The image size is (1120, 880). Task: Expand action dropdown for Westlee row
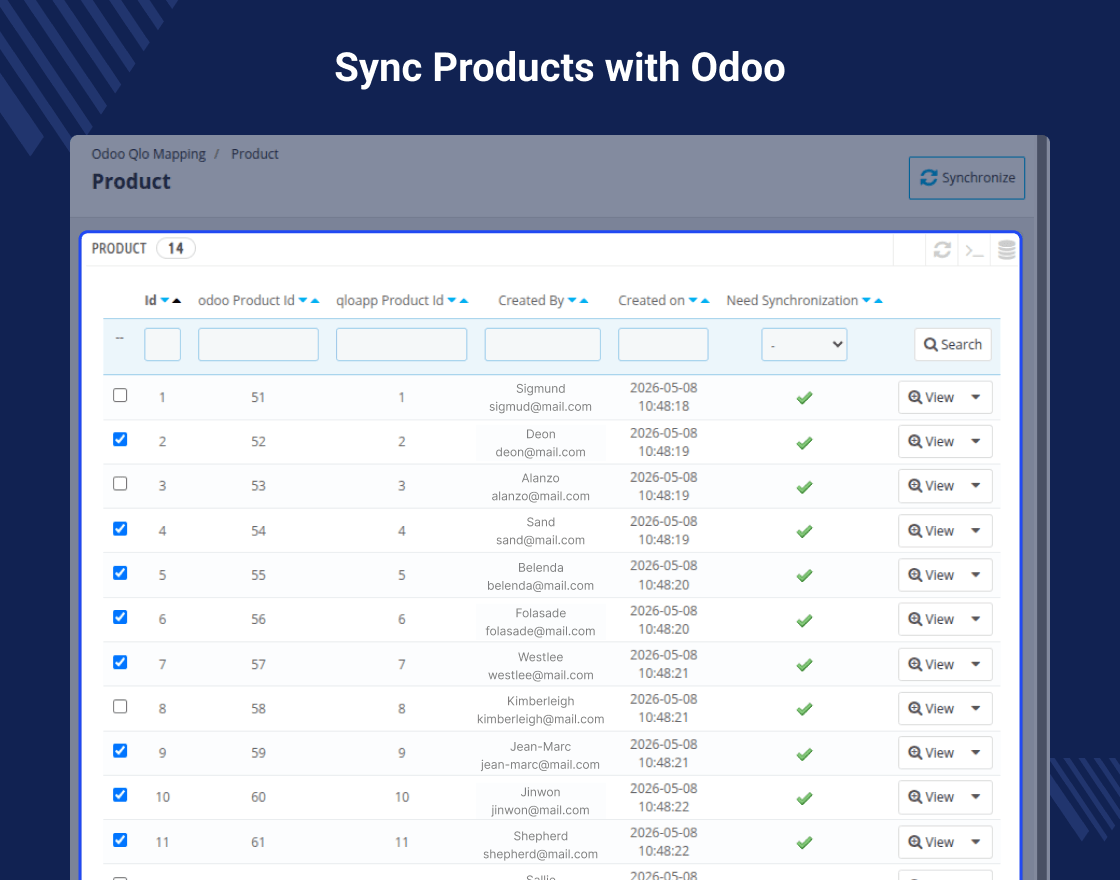click(976, 664)
